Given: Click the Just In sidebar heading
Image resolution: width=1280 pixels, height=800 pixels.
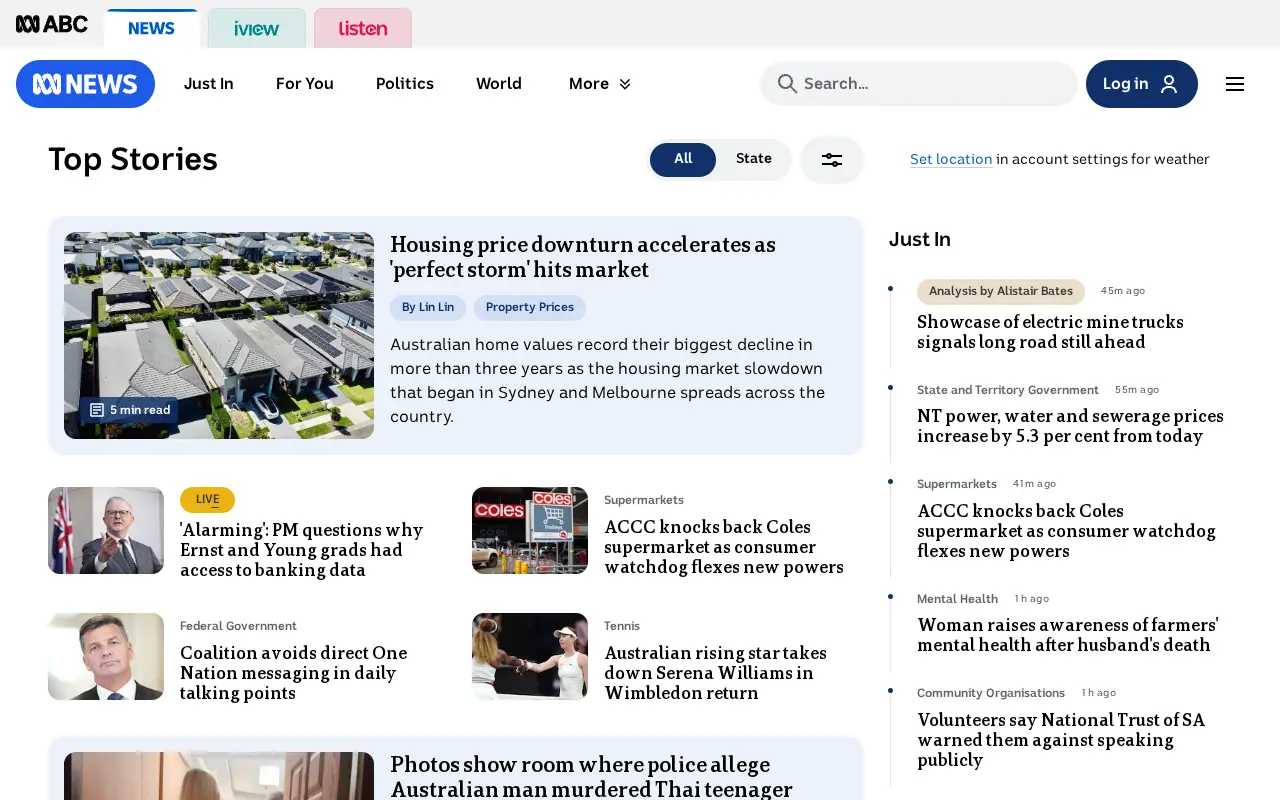Looking at the screenshot, I should click(920, 240).
